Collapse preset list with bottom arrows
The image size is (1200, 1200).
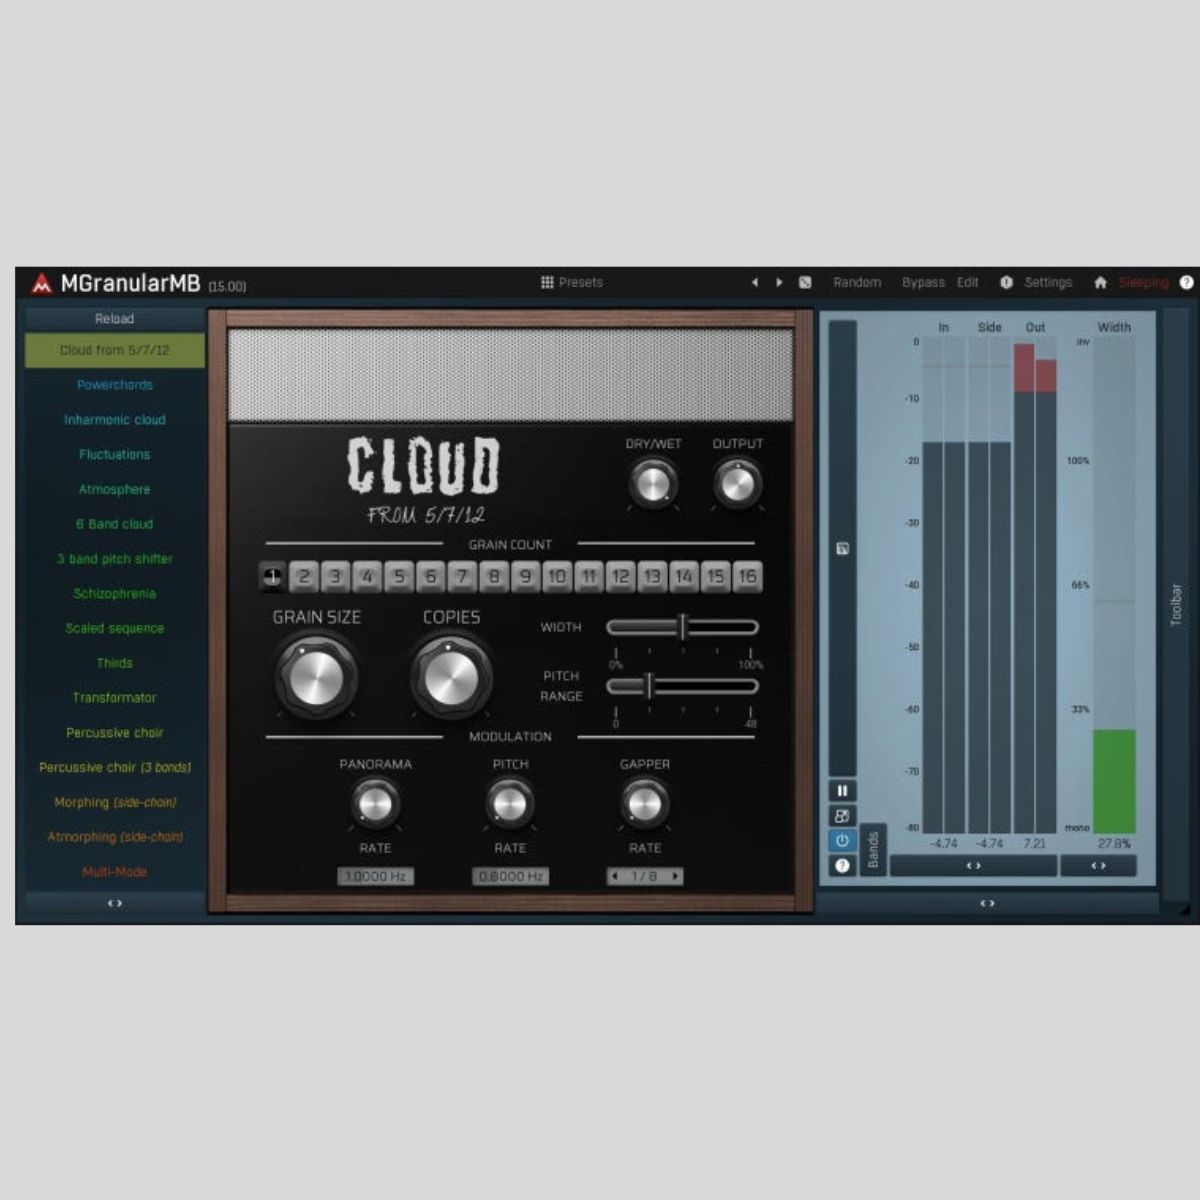(115, 903)
